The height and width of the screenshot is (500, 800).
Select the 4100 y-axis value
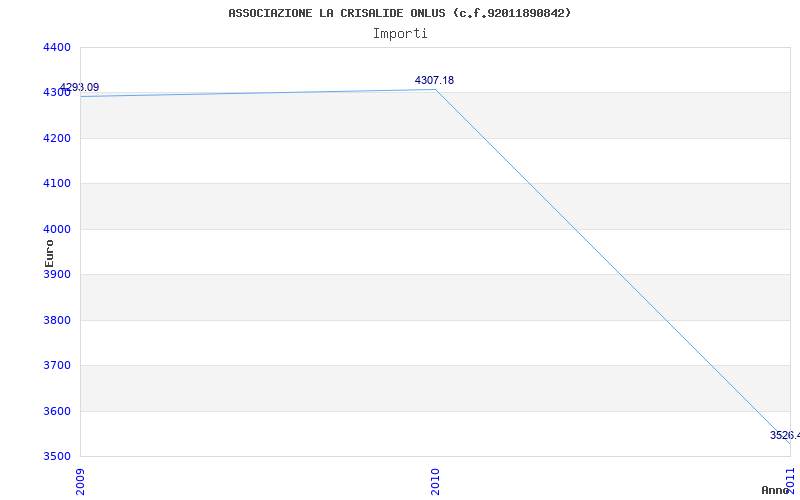tap(57, 184)
